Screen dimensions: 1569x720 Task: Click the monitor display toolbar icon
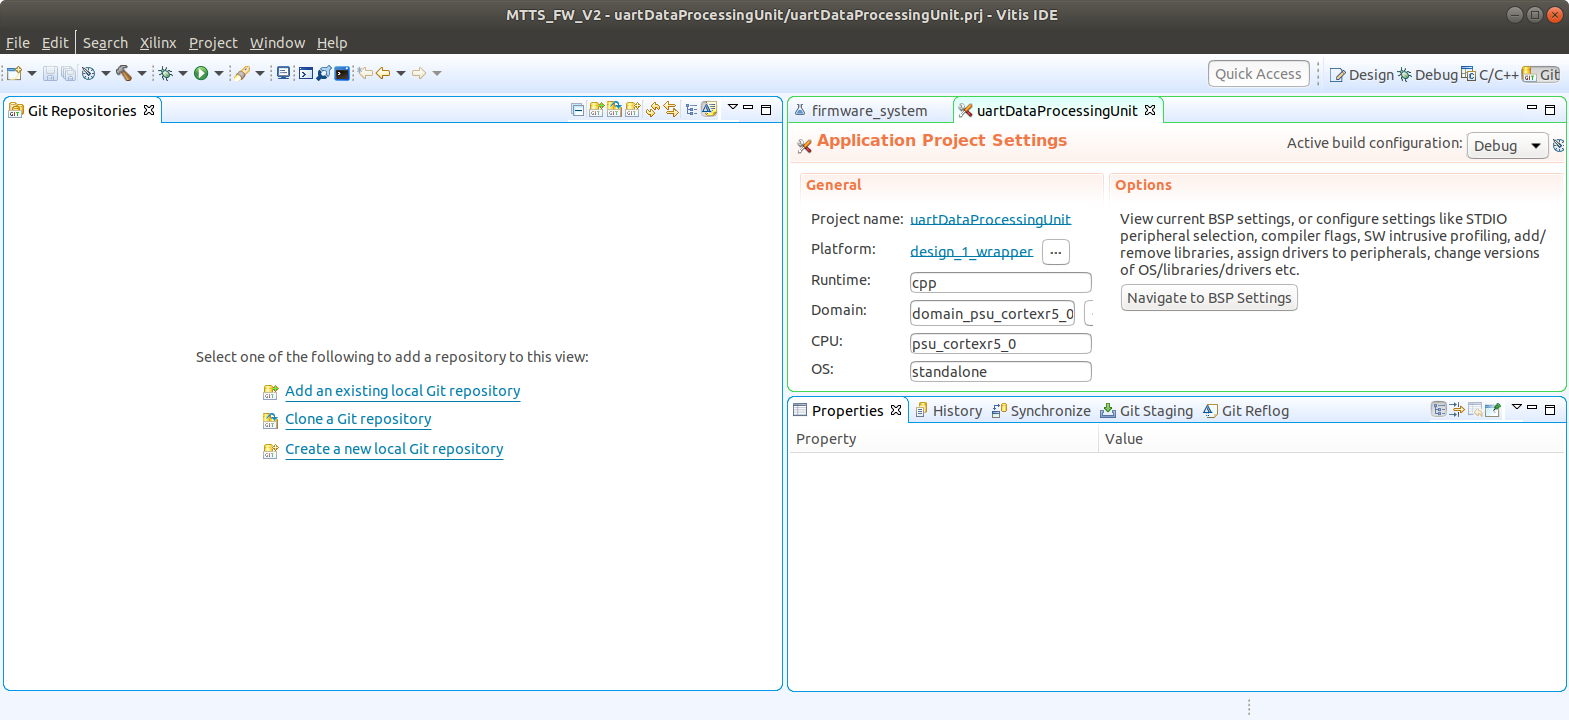click(x=284, y=73)
